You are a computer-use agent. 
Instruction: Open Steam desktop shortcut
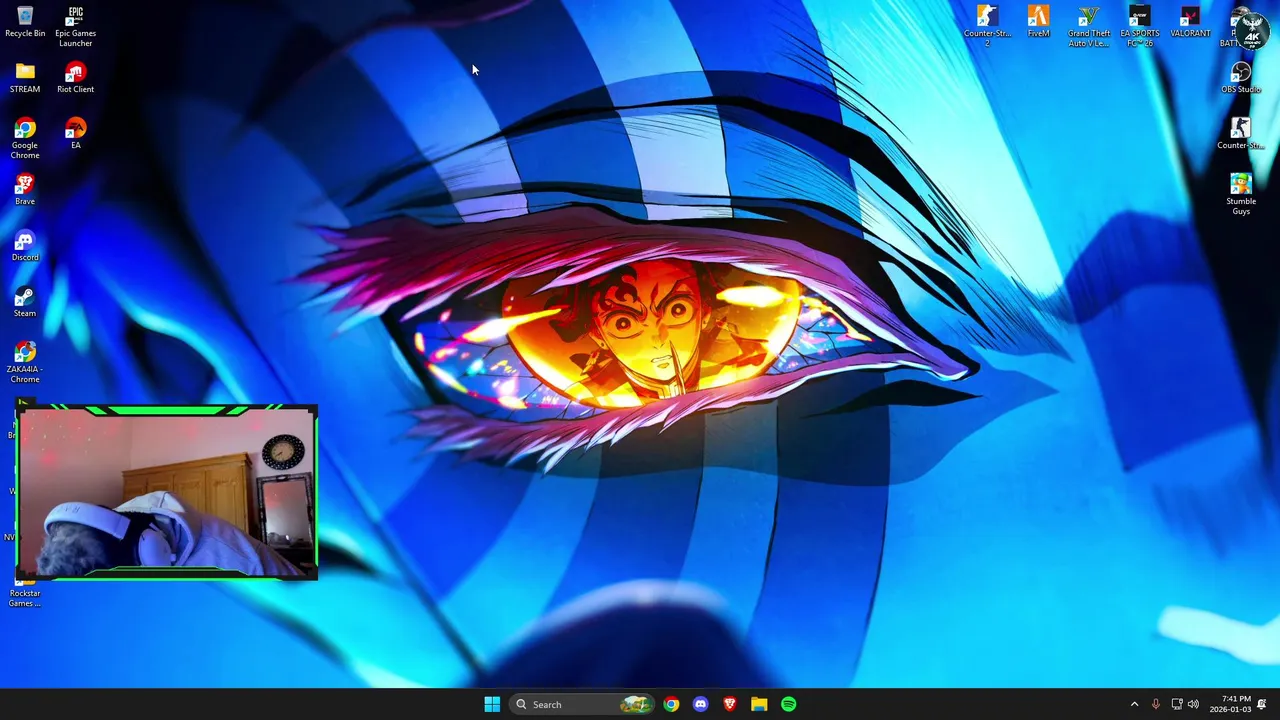click(x=25, y=301)
